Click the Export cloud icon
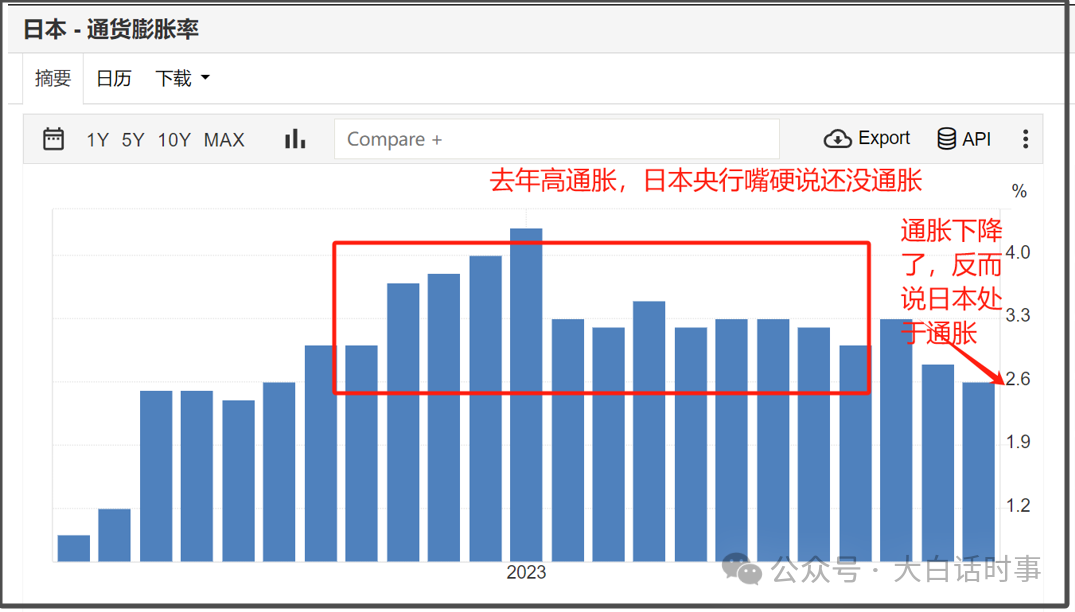1075x612 pixels. pyautogui.click(x=836, y=138)
